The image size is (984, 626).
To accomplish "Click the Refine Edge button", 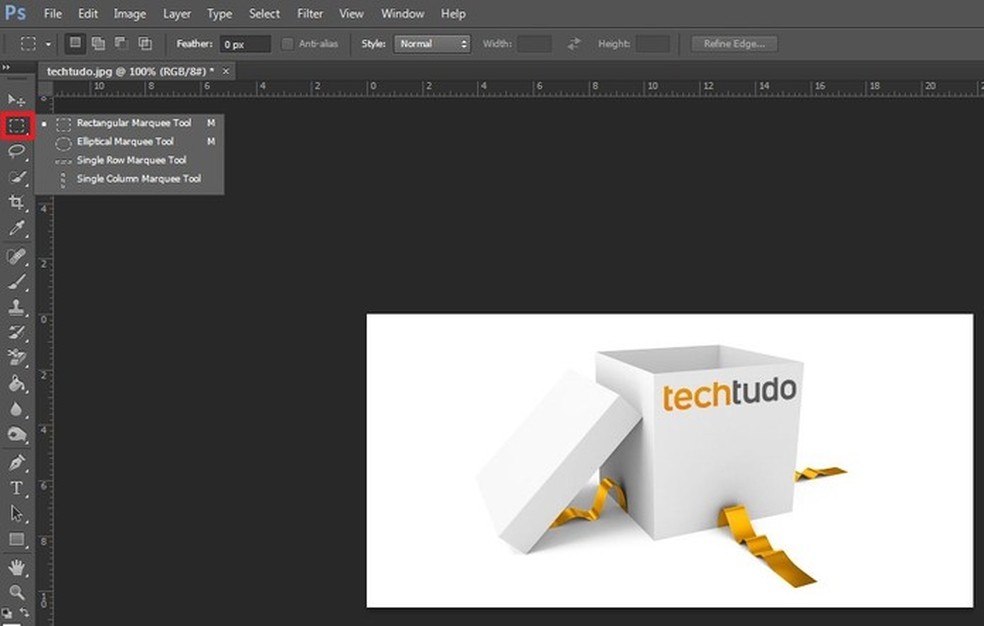I will coord(734,44).
